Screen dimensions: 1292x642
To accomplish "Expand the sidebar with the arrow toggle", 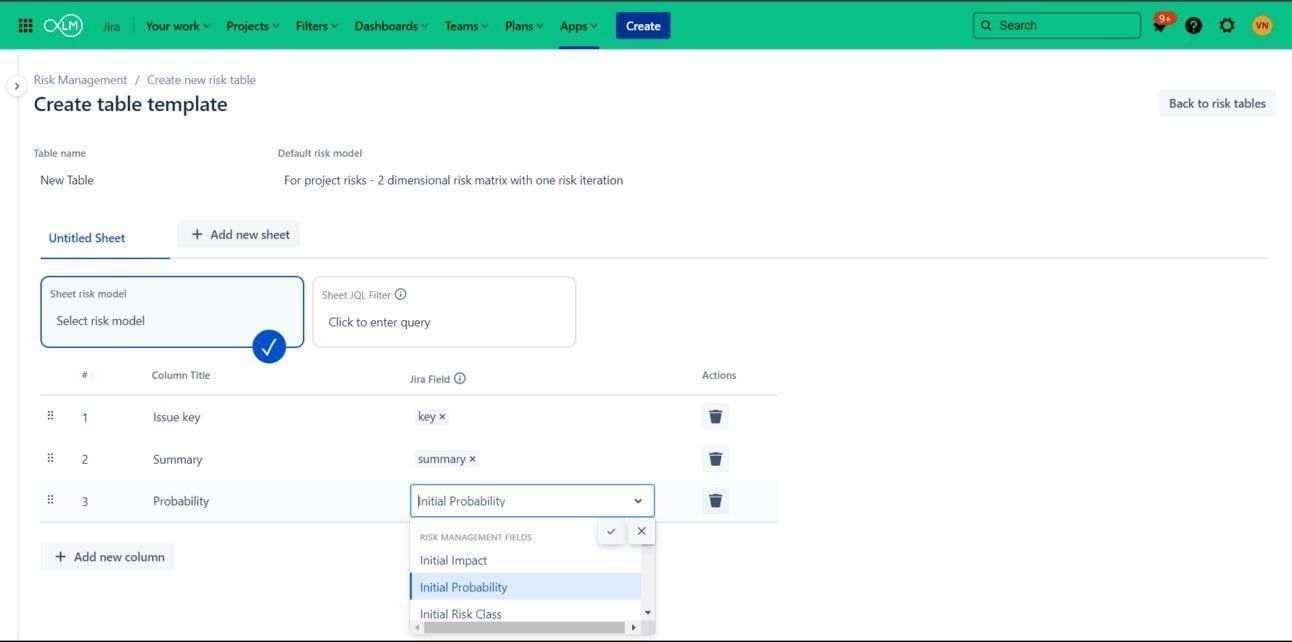I will [x=16, y=86].
